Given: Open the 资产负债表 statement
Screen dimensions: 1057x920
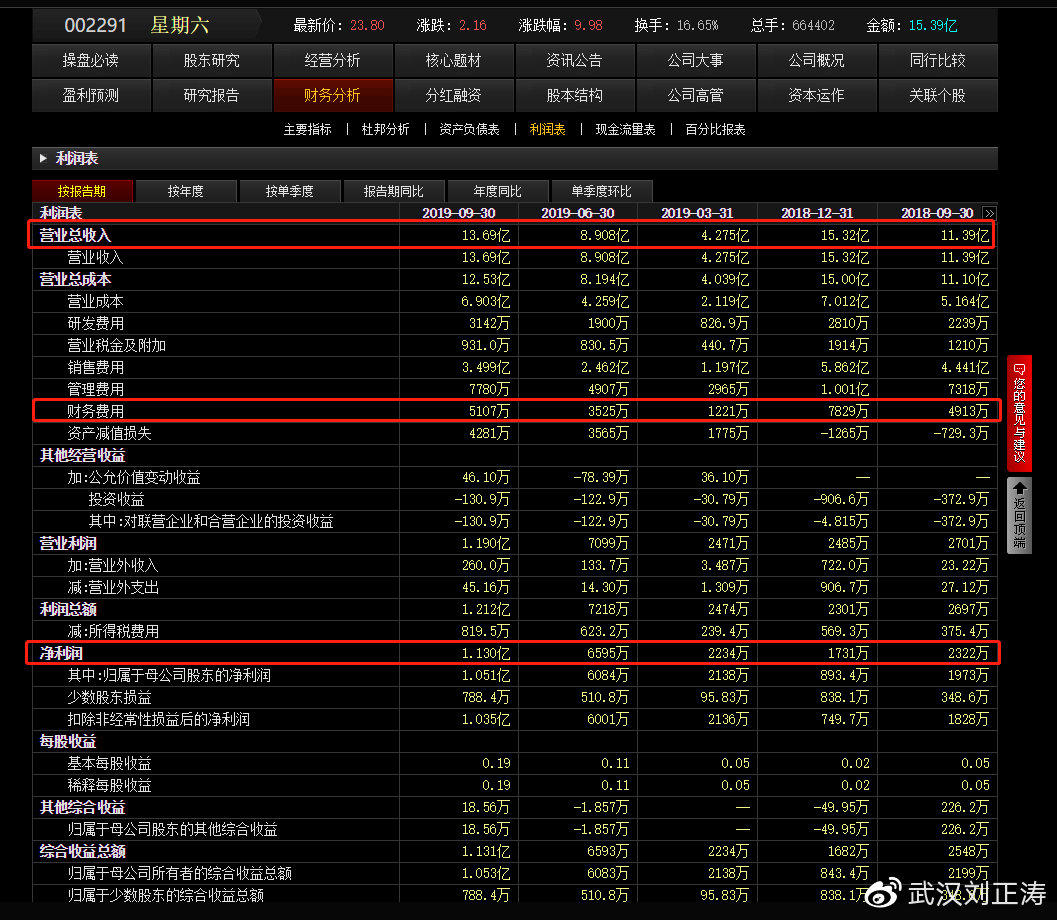Looking at the screenshot, I should coord(469,129).
